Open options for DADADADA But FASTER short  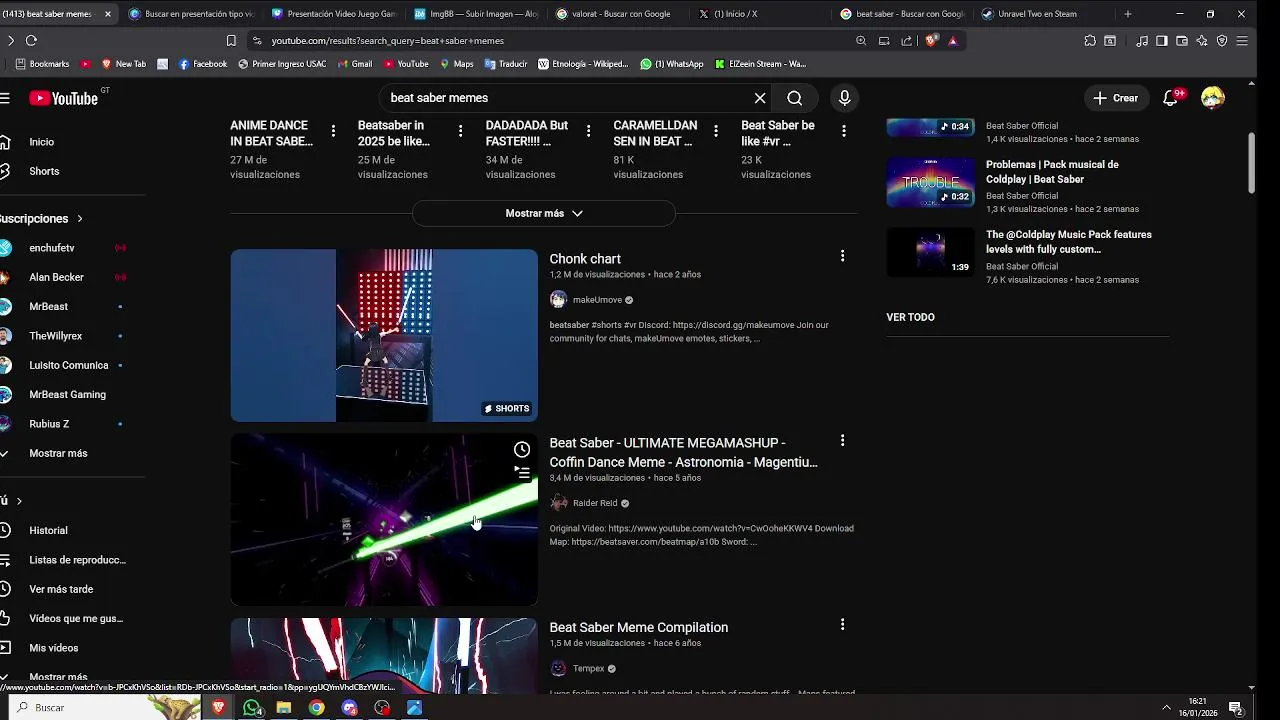pos(588,131)
